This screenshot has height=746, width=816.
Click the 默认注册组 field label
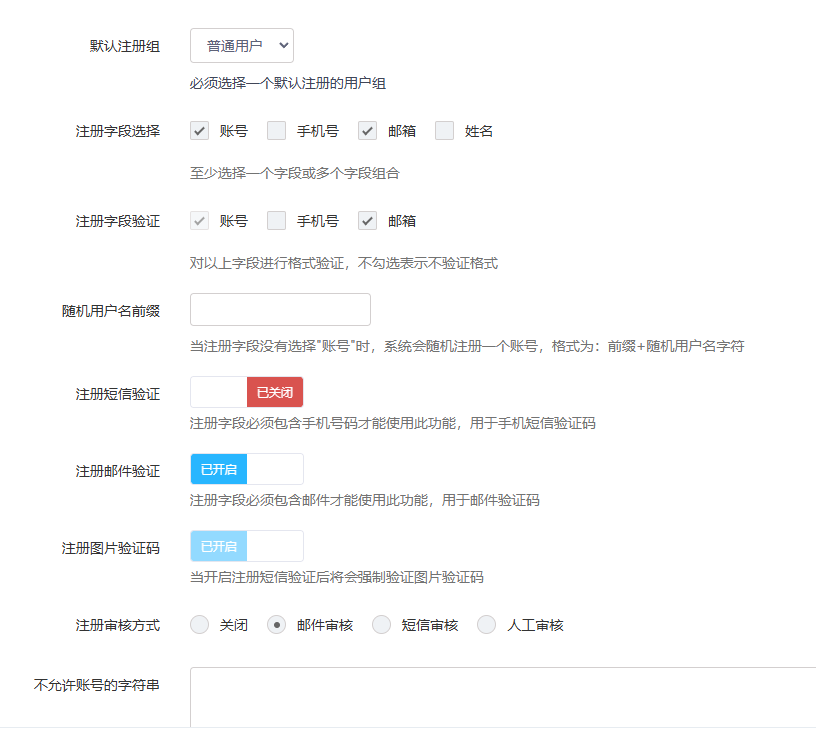(x=125, y=46)
